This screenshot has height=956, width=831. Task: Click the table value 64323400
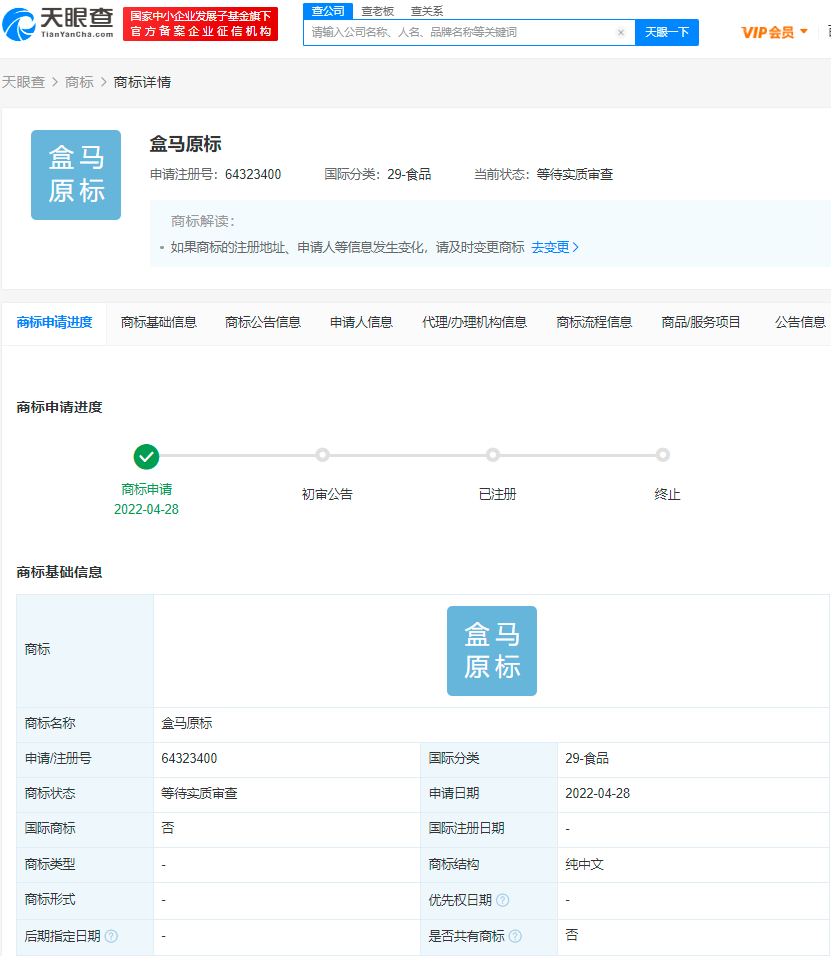(x=189, y=758)
